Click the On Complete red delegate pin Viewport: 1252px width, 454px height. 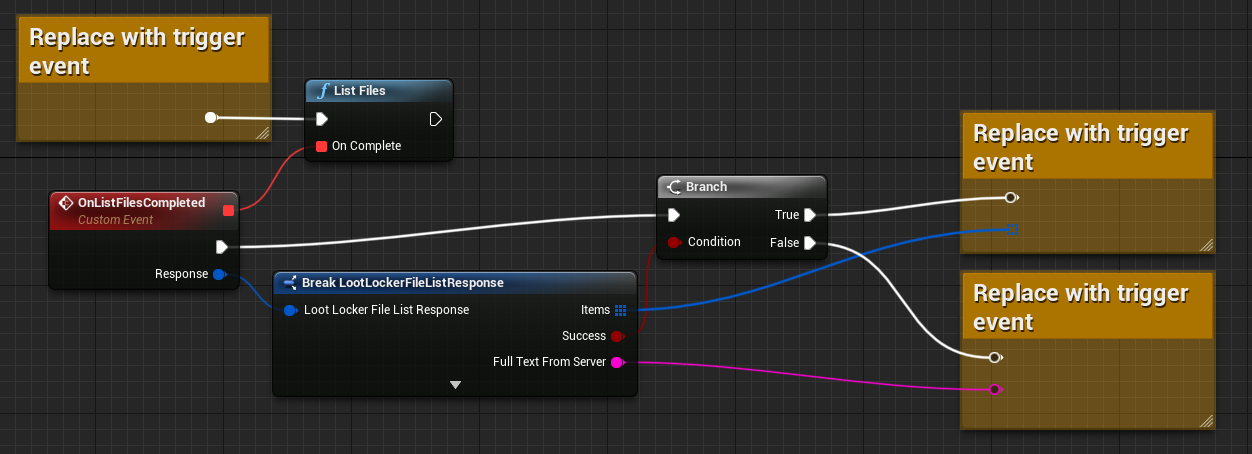click(x=321, y=146)
